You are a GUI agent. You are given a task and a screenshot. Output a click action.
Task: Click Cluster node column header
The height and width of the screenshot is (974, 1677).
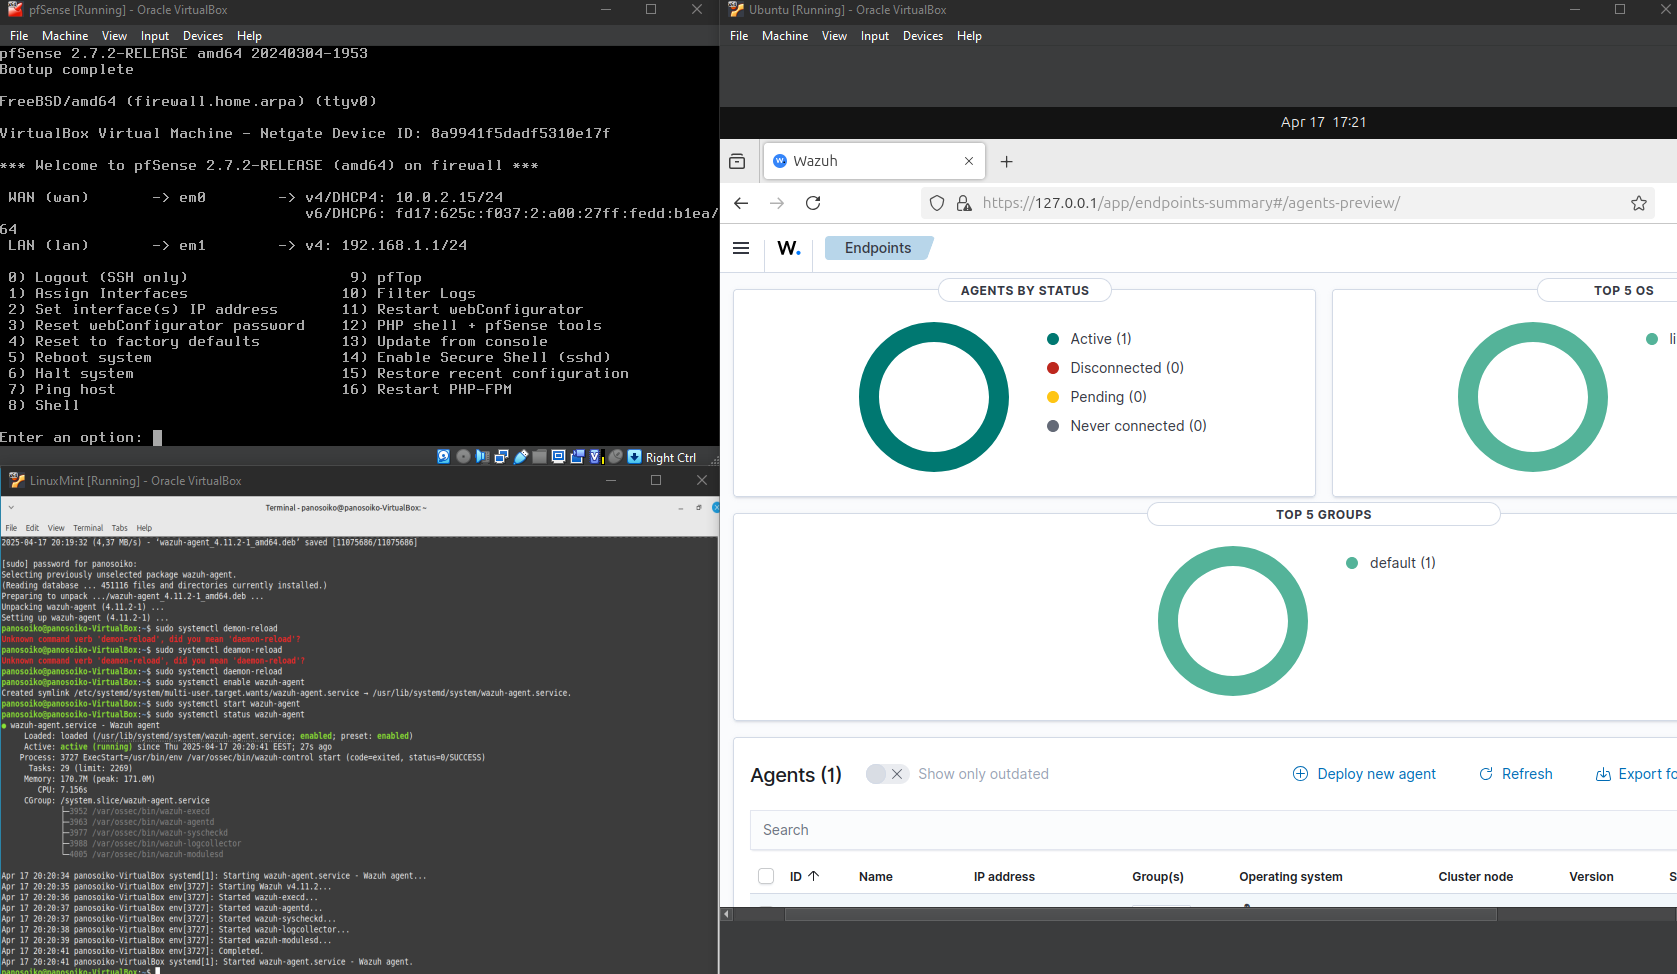[x=1476, y=876]
